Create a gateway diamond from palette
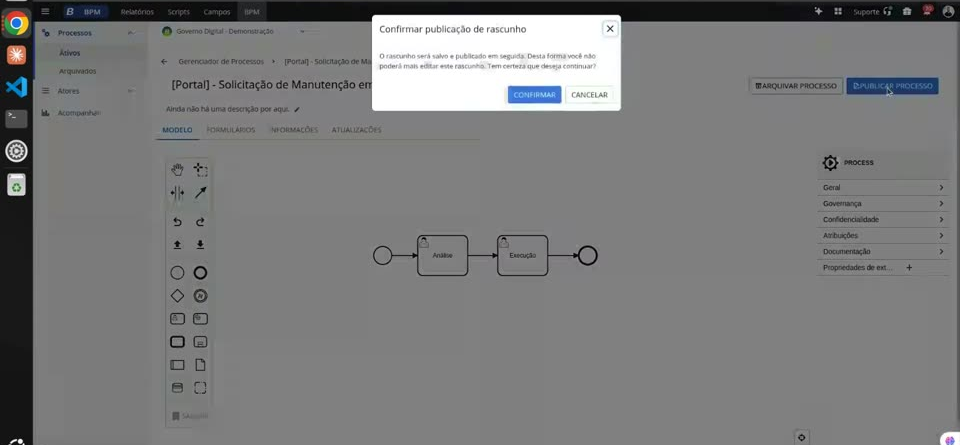 [x=177, y=296]
